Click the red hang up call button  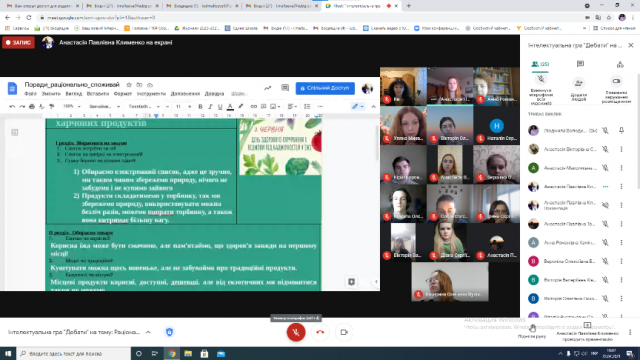320,332
